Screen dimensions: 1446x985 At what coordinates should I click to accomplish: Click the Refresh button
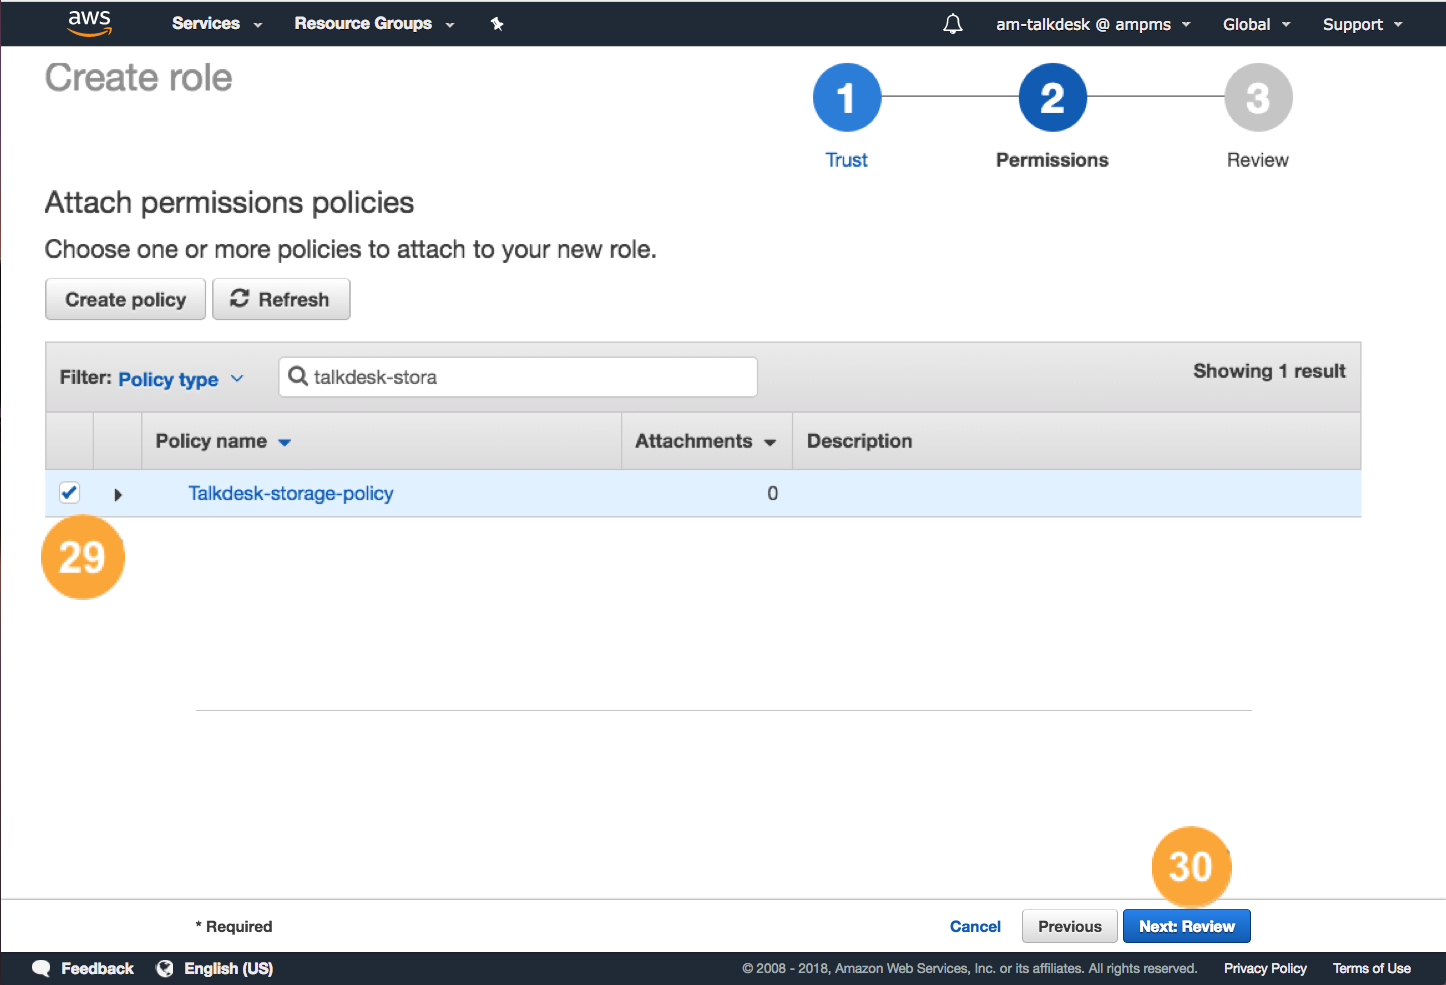(281, 299)
